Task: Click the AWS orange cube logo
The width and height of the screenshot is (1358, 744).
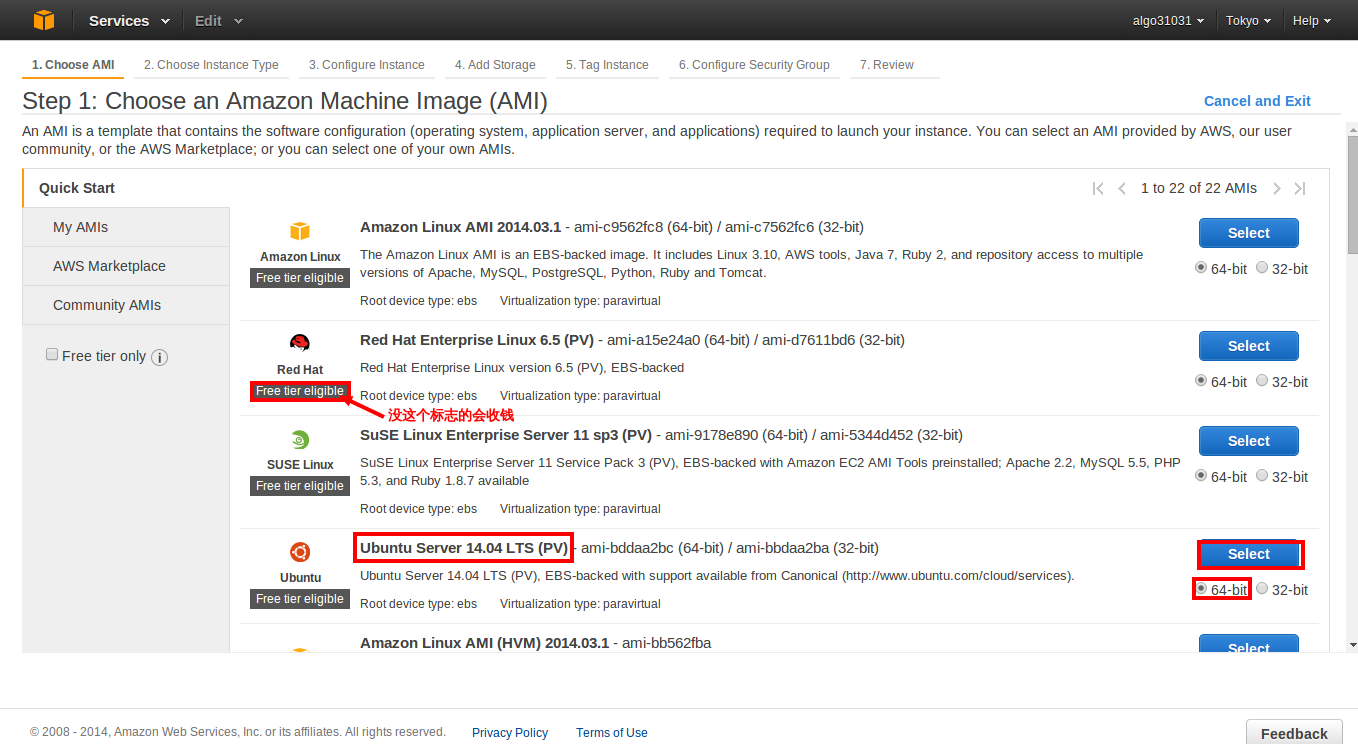Action: 43,20
